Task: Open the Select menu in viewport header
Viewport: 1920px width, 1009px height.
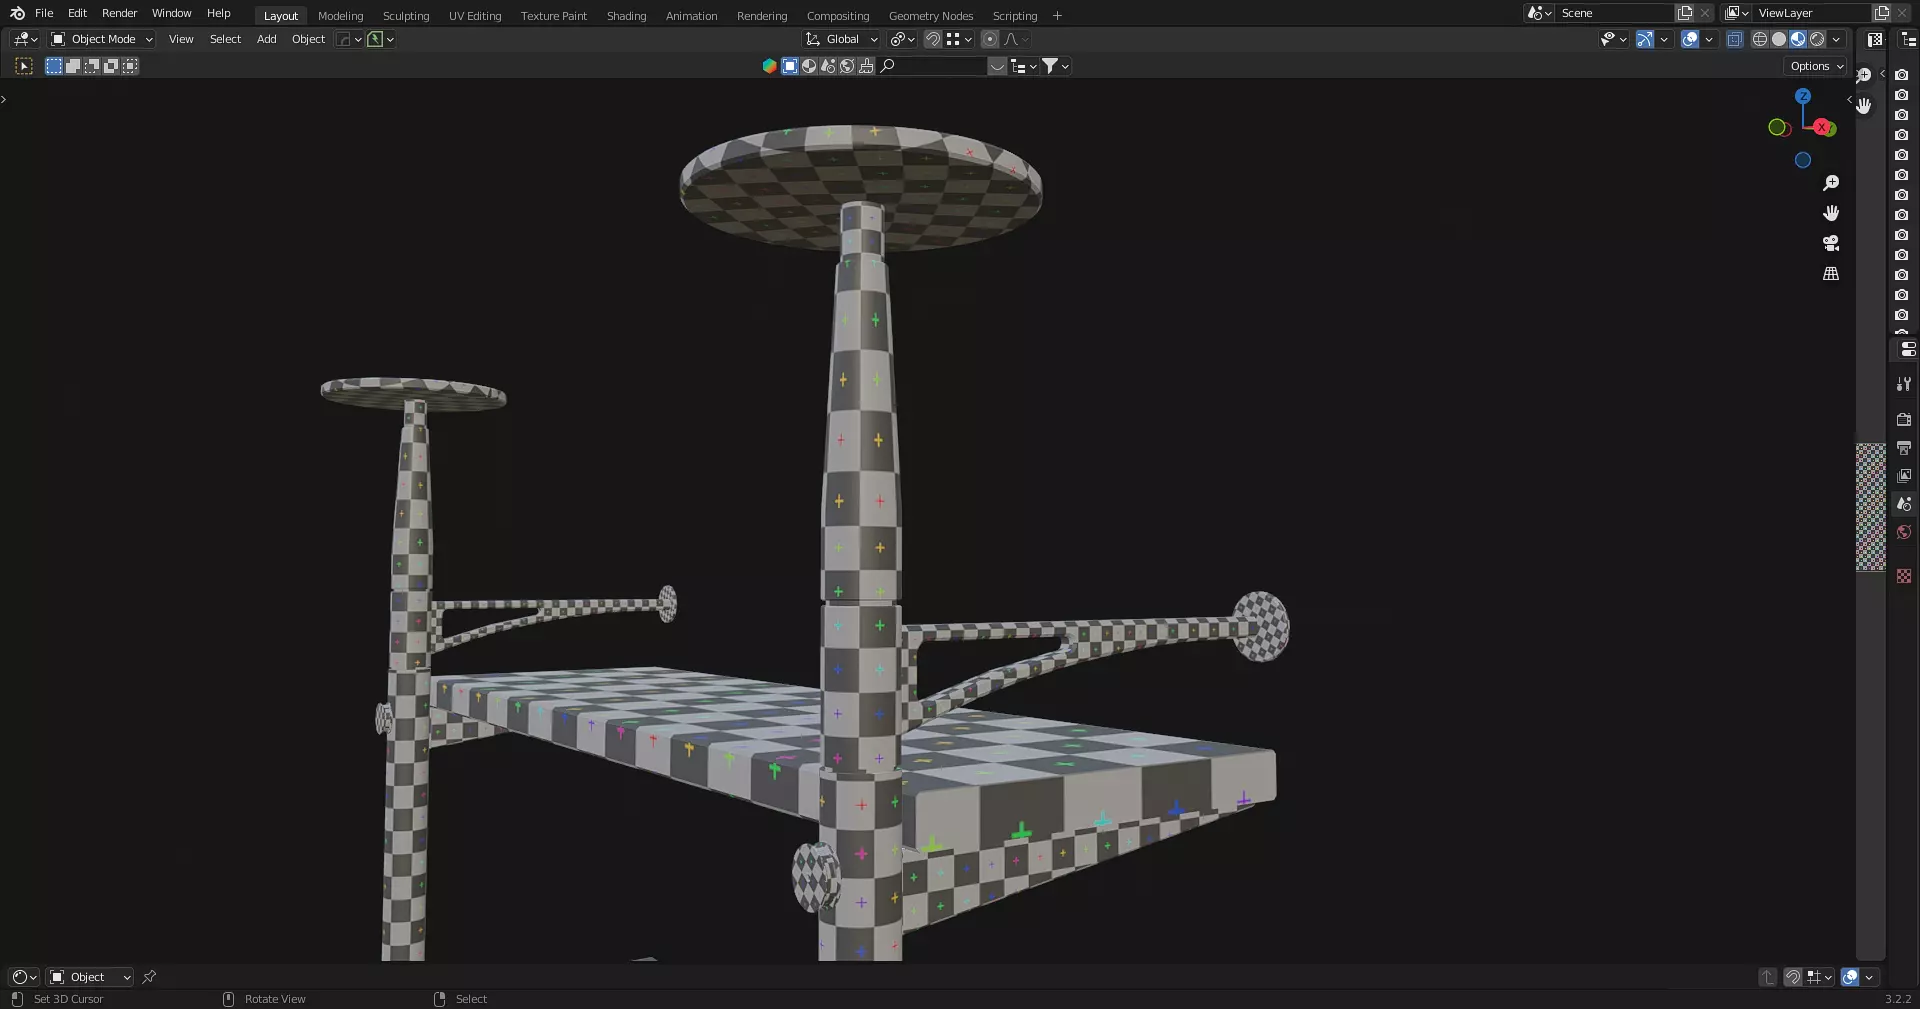Action: (x=225, y=39)
